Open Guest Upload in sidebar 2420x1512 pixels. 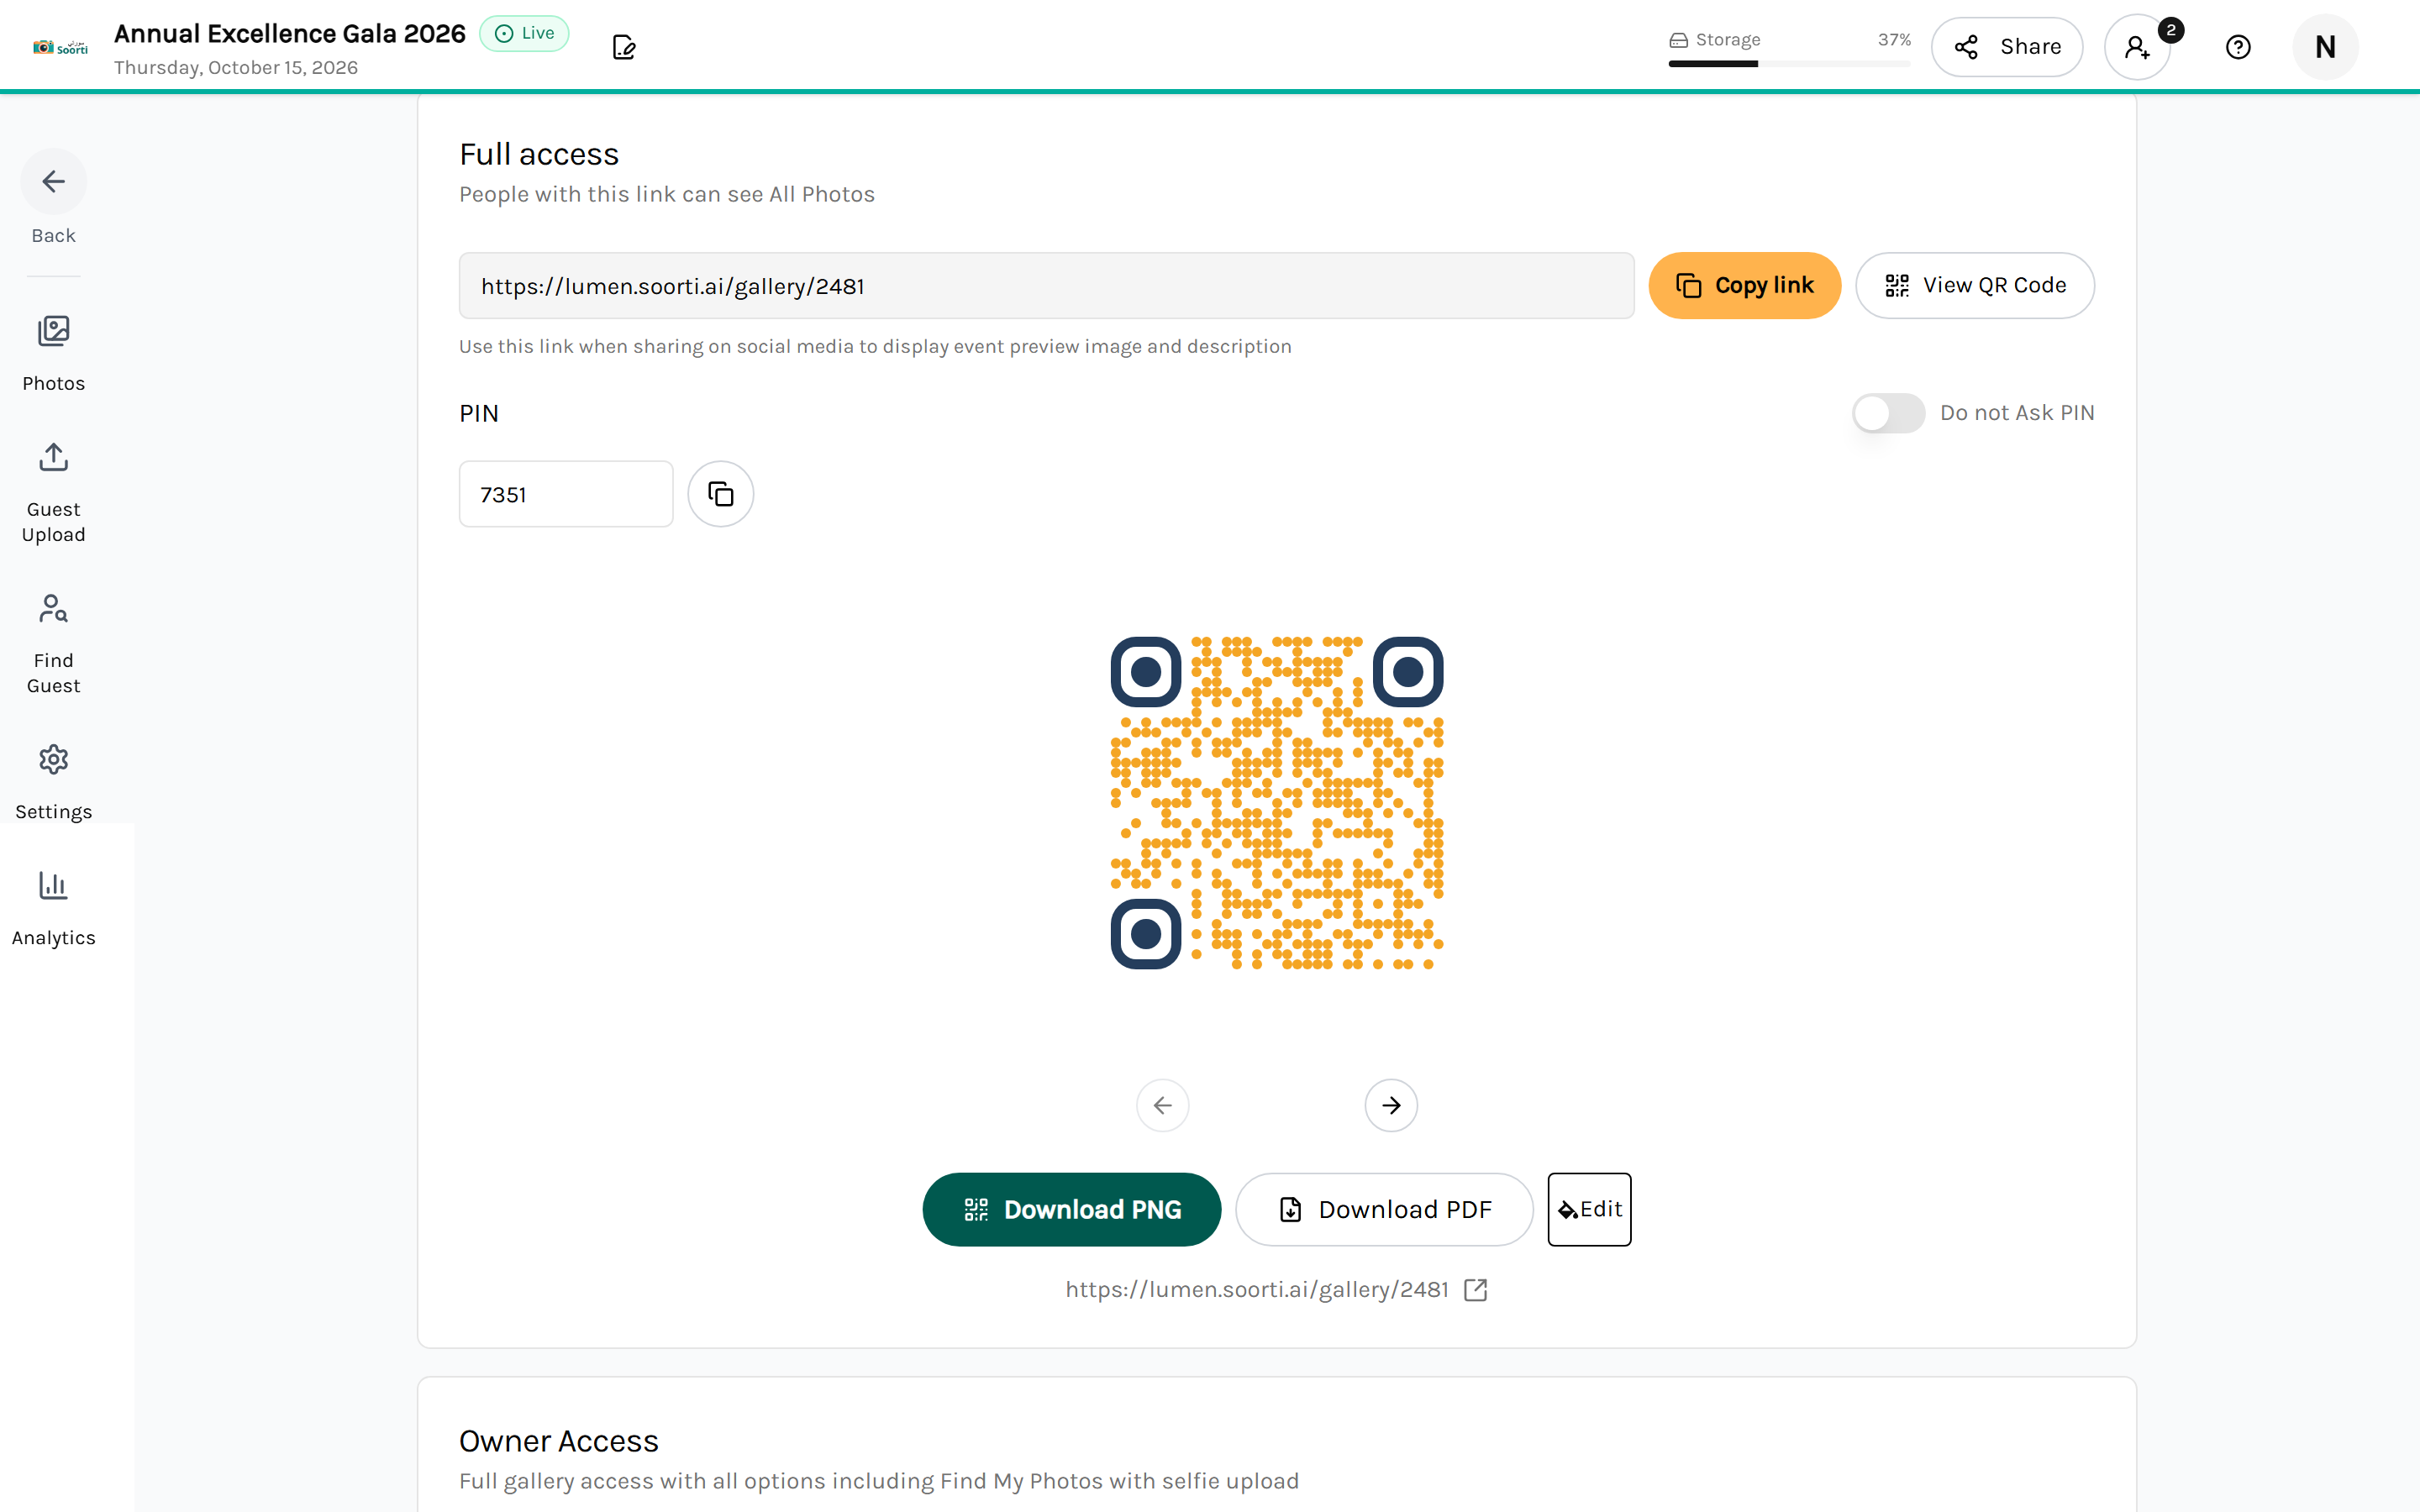[x=54, y=493]
